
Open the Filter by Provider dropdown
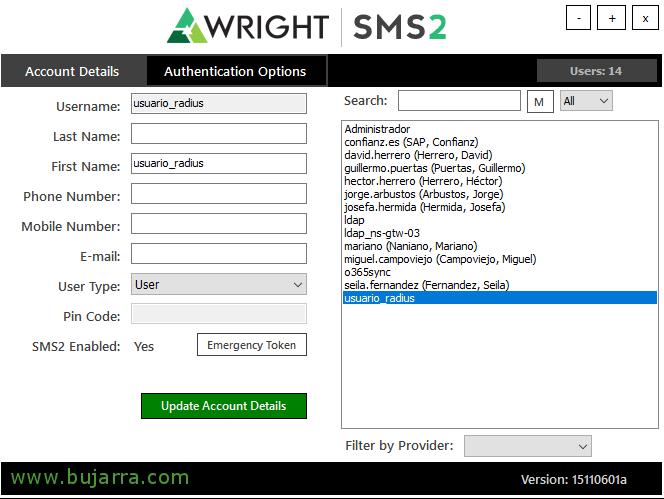point(528,446)
